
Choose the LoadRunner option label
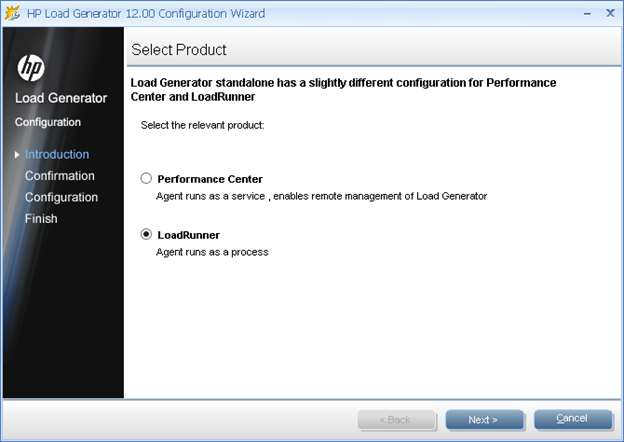189,235
